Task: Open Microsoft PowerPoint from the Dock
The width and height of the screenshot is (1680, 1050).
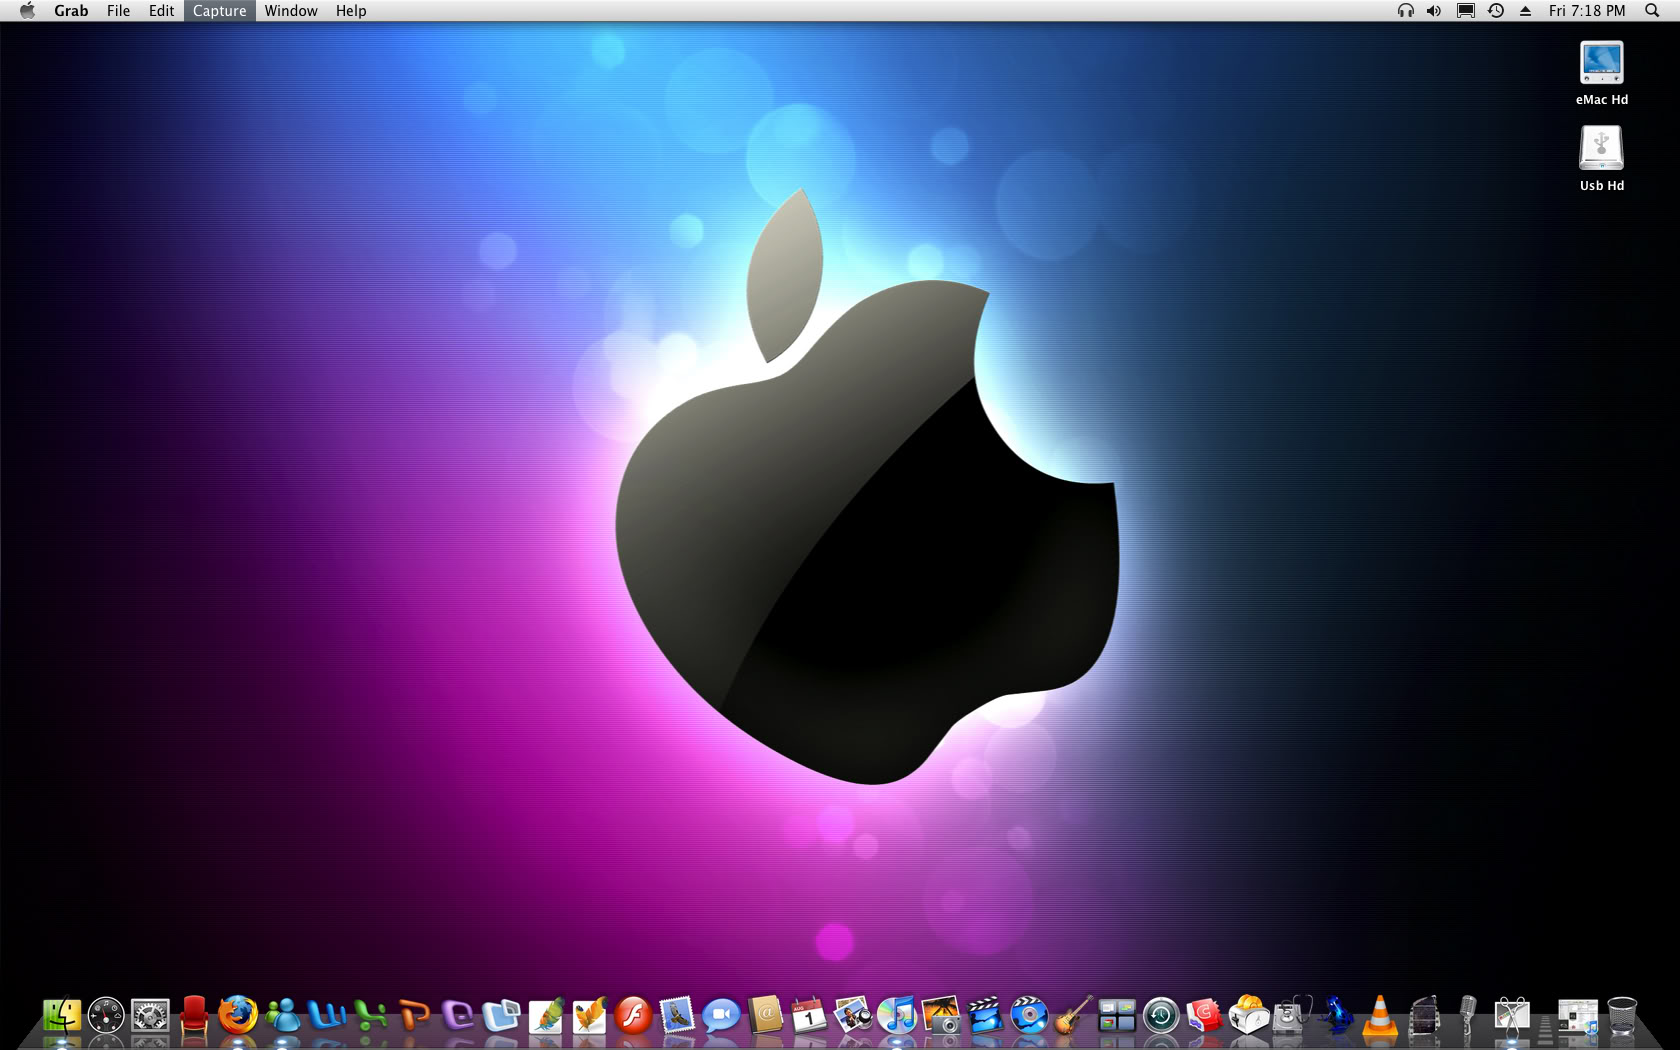Action: point(414,1016)
